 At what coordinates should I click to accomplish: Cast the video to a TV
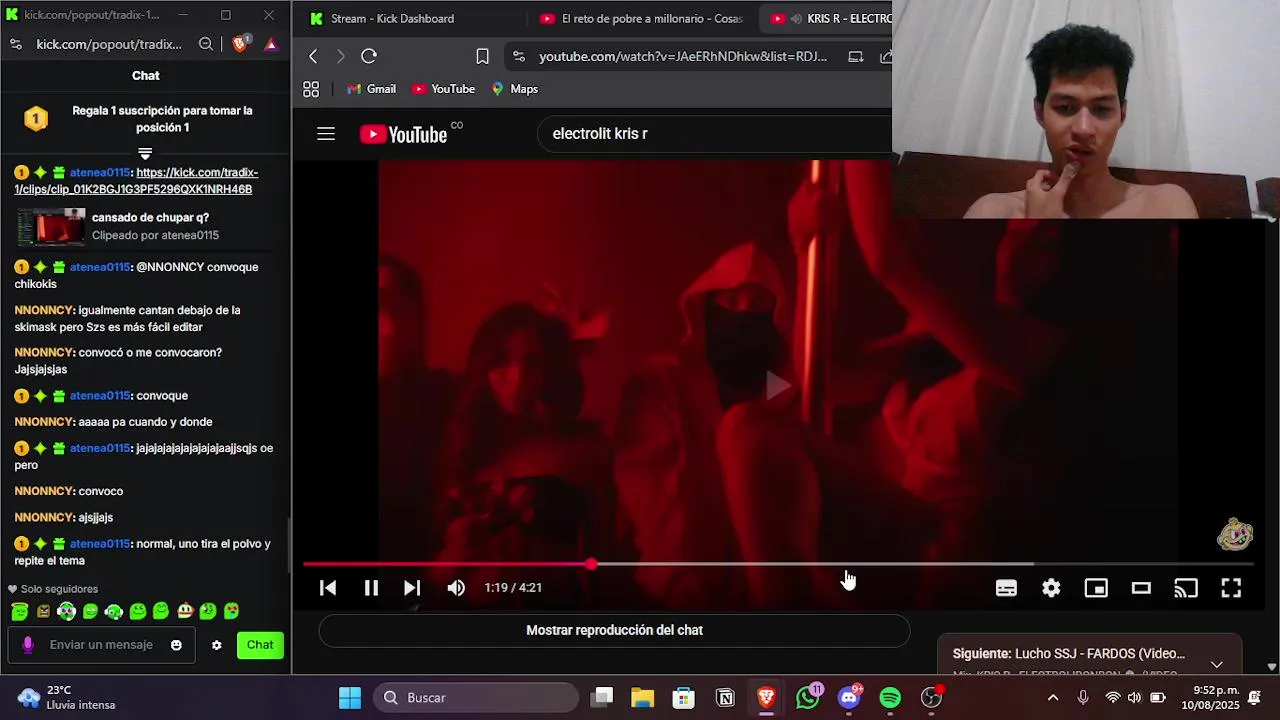tap(1186, 588)
